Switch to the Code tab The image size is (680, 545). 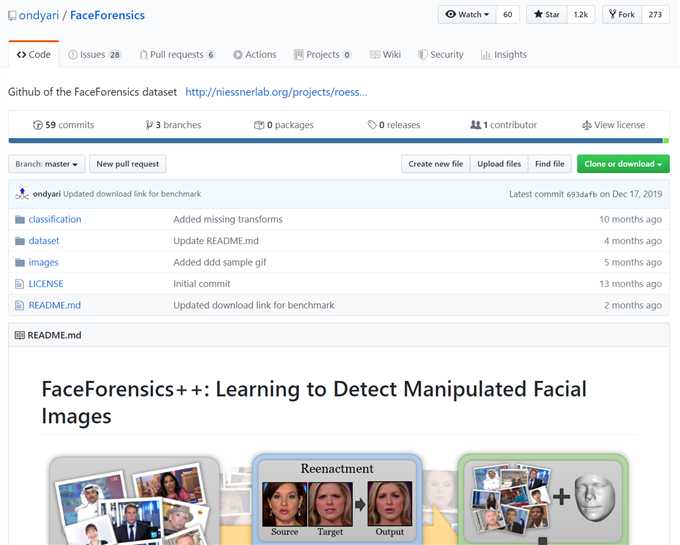(33, 55)
